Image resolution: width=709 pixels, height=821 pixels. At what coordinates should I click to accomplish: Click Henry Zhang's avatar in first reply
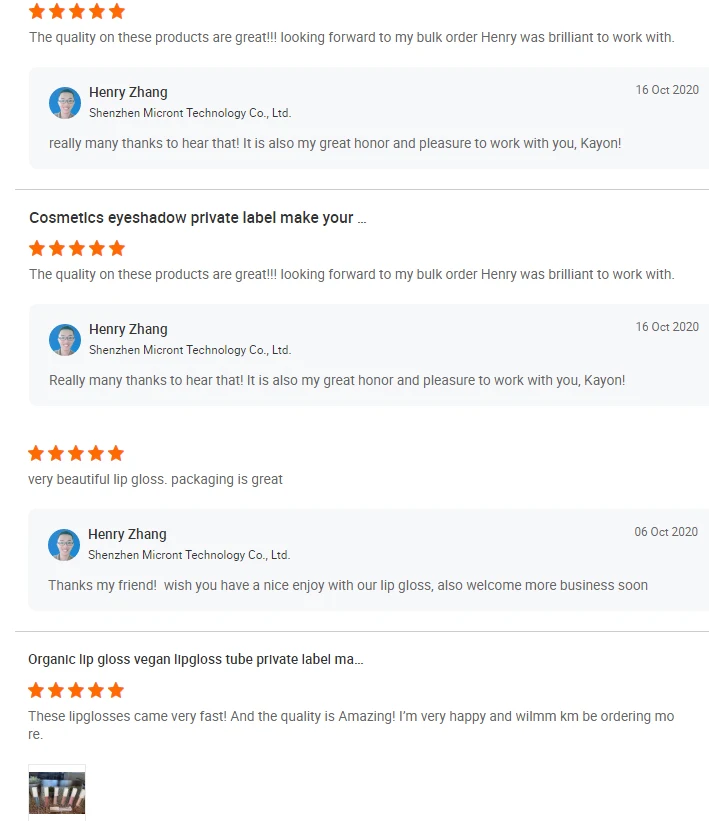pyautogui.click(x=65, y=103)
